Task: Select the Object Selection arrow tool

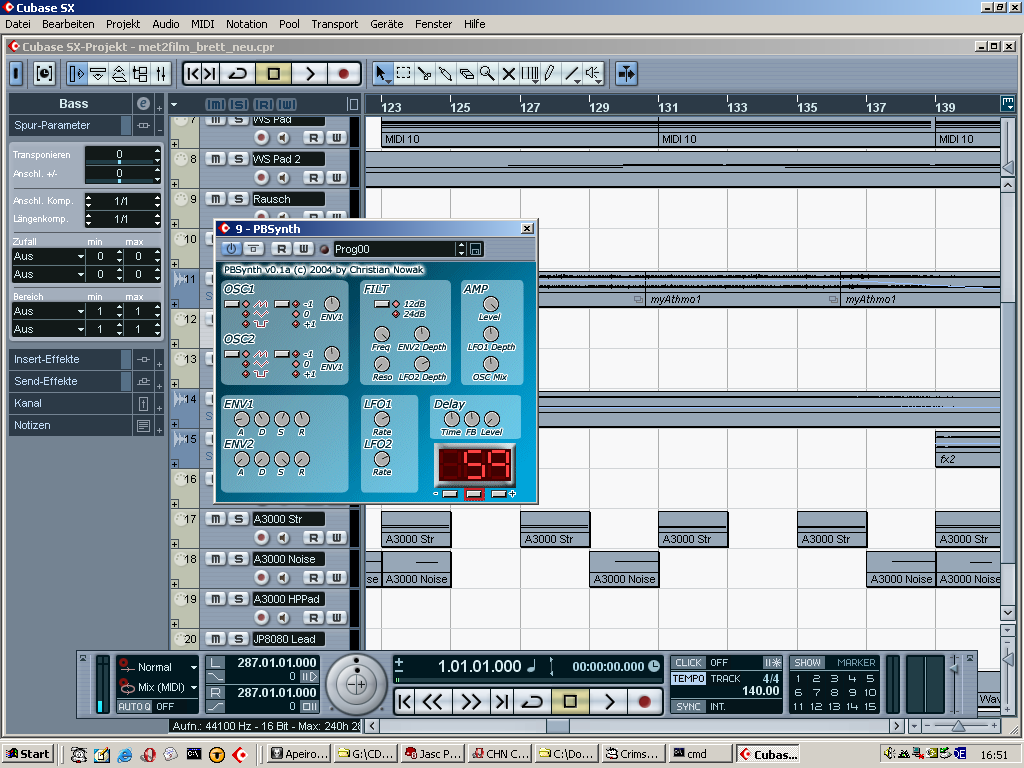Action: pos(381,73)
